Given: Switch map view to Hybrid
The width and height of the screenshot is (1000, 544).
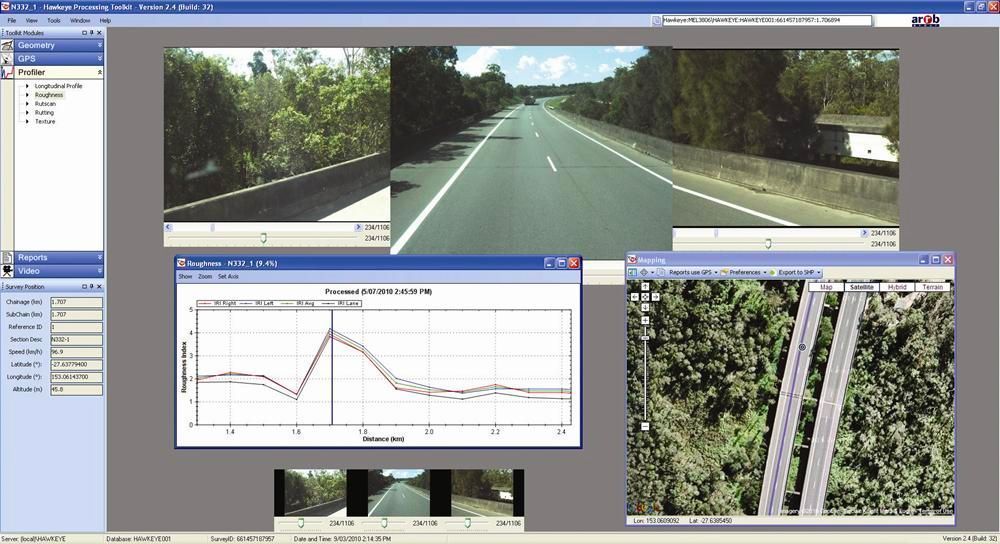Looking at the screenshot, I should pos(897,287).
